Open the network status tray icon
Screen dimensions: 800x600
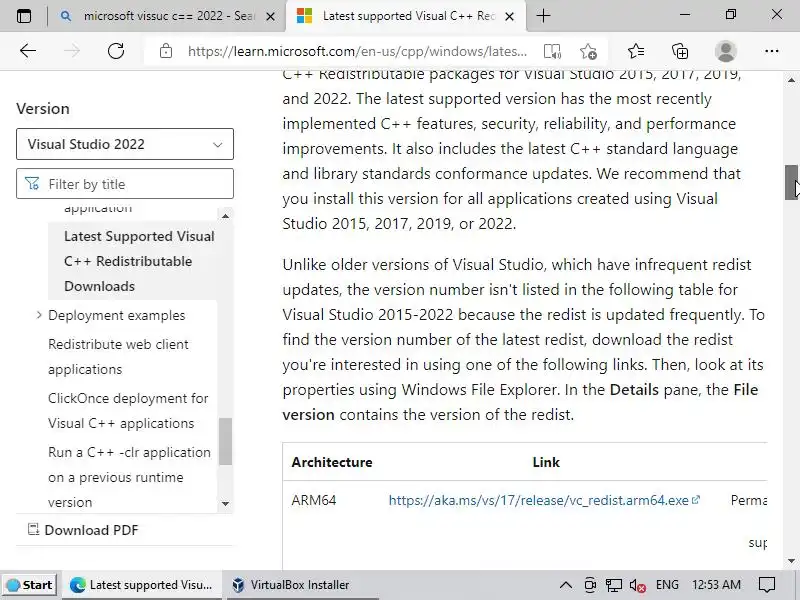point(614,585)
